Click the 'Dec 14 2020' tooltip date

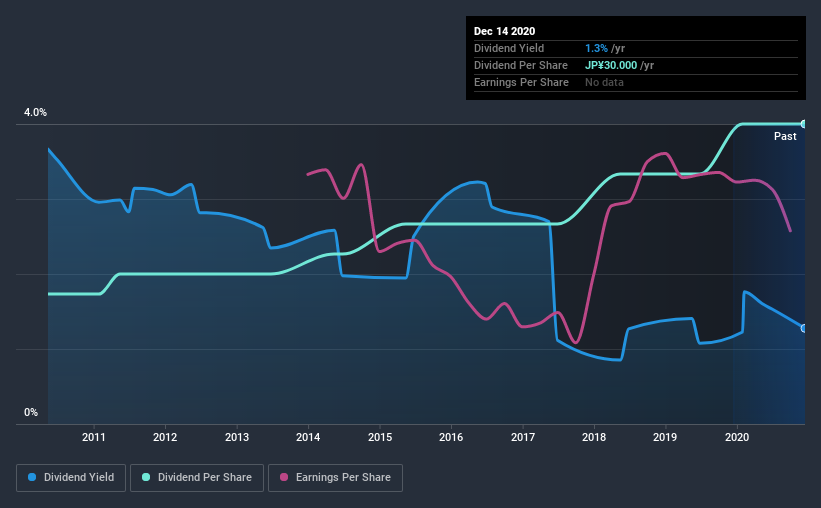(x=504, y=31)
